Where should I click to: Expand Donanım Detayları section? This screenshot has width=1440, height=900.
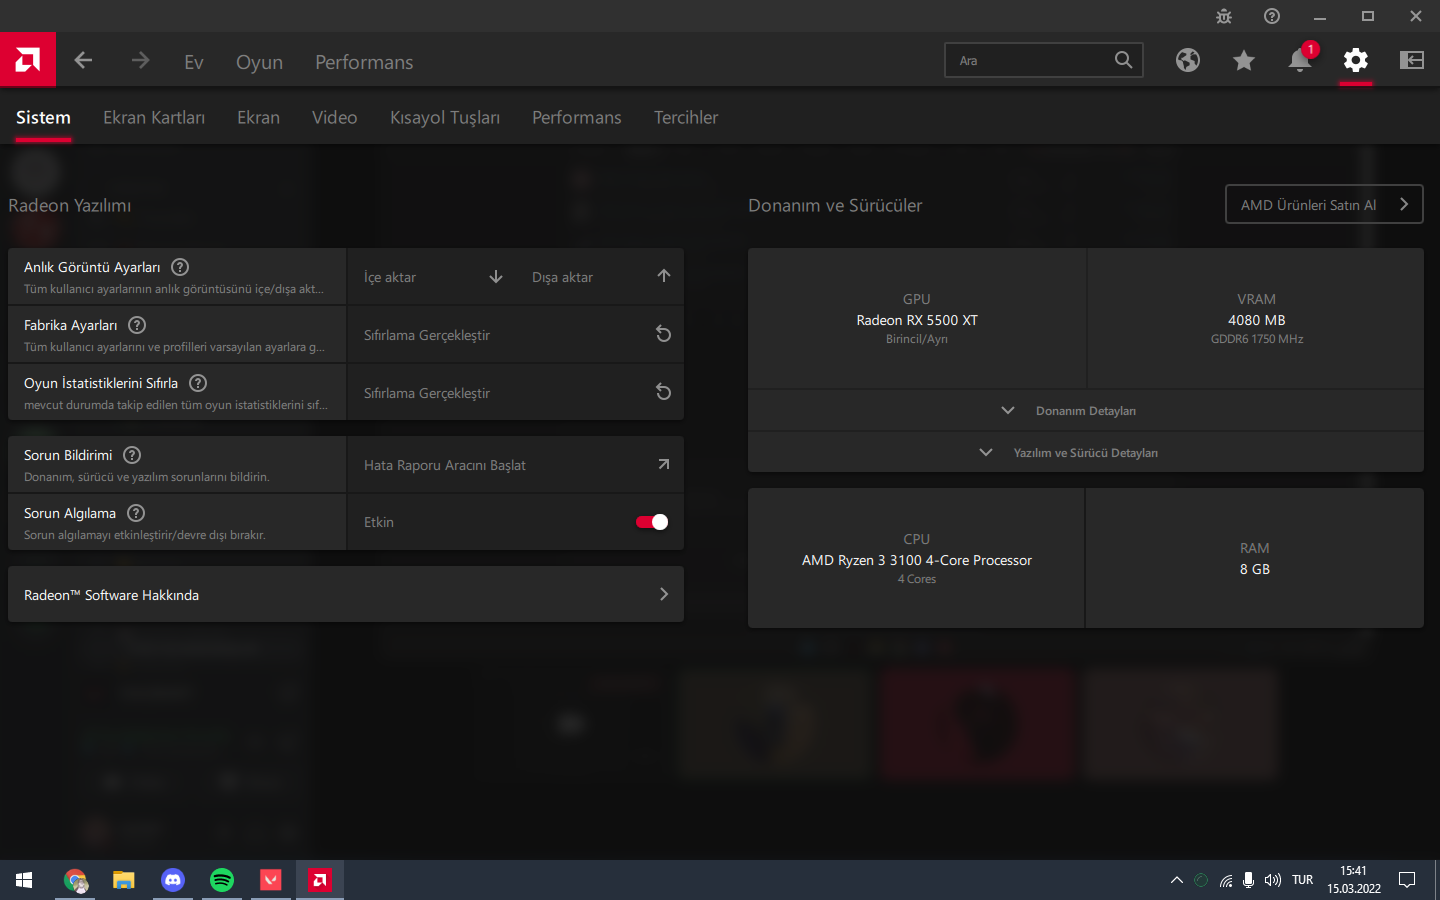[1086, 411]
